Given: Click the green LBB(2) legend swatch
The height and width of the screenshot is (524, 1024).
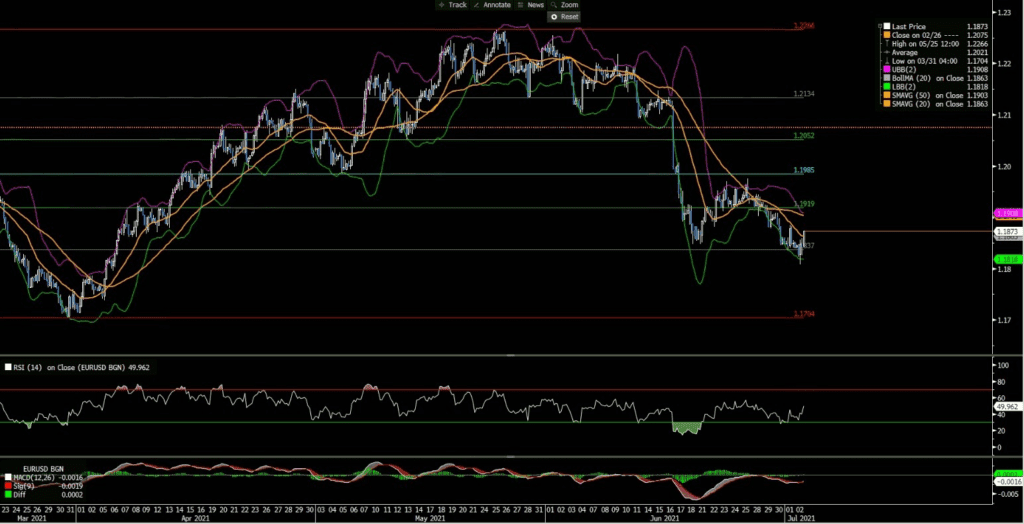Looking at the screenshot, I should (x=887, y=86).
